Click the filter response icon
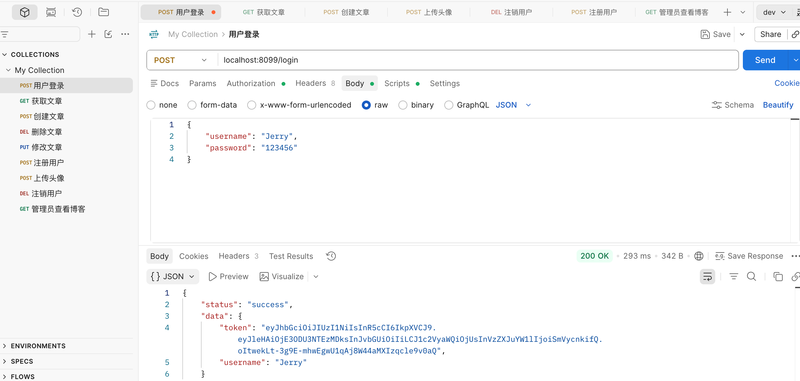The image size is (800, 381). (x=734, y=276)
